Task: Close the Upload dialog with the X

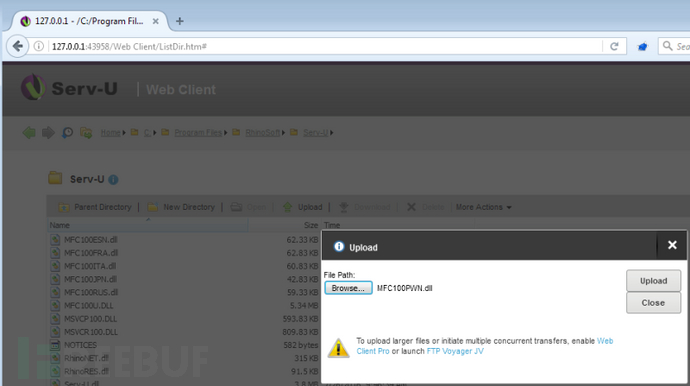Action: click(672, 245)
